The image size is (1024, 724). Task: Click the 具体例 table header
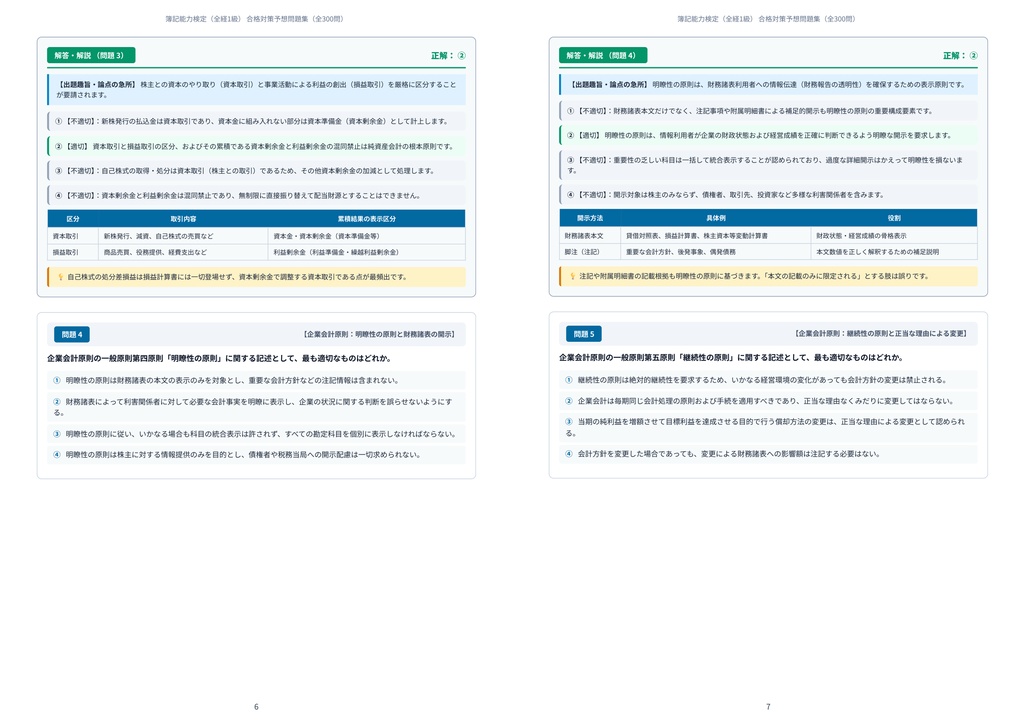pos(716,218)
